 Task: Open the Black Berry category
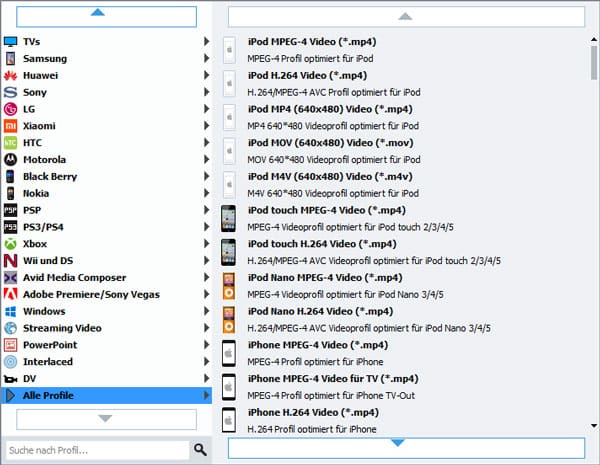106,176
